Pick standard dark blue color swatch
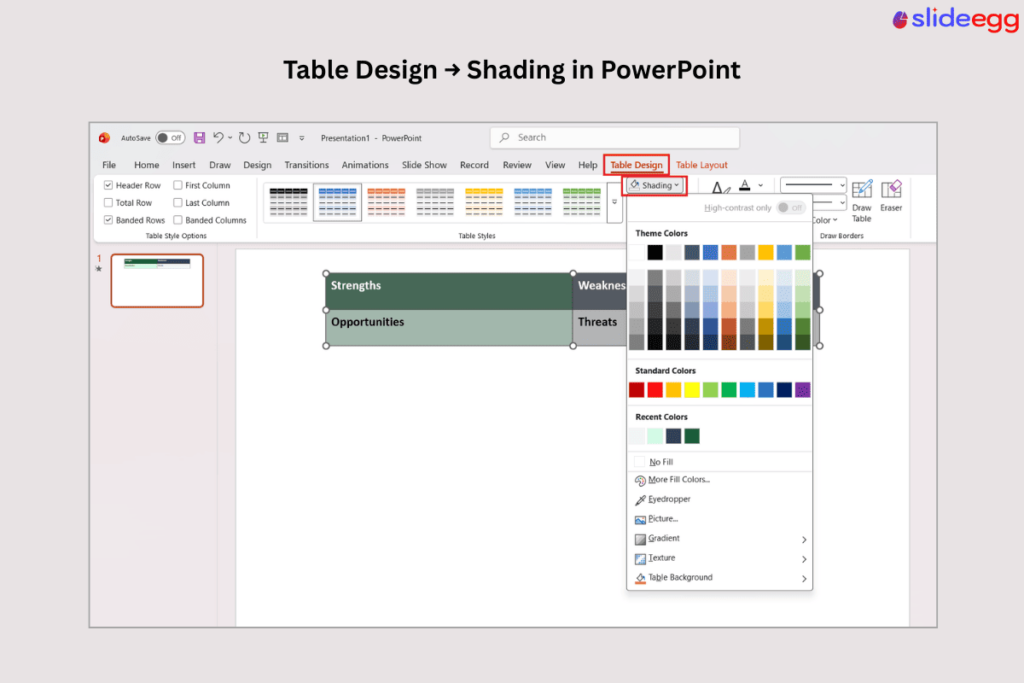The height and width of the screenshot is (683, 1024). (x=784, y=390)
